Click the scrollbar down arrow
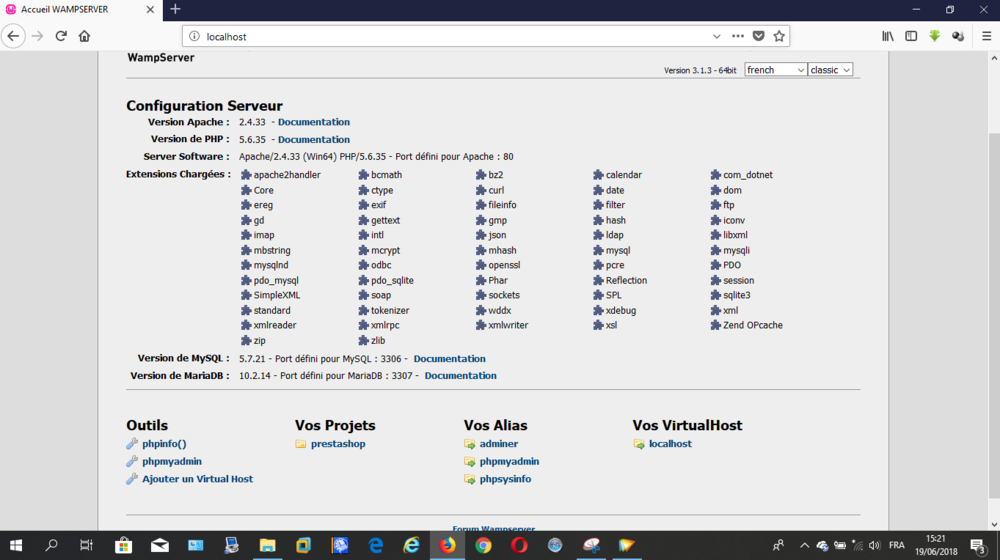The width and height of the screenshot is (1000, 560). (x=994, y=524)
